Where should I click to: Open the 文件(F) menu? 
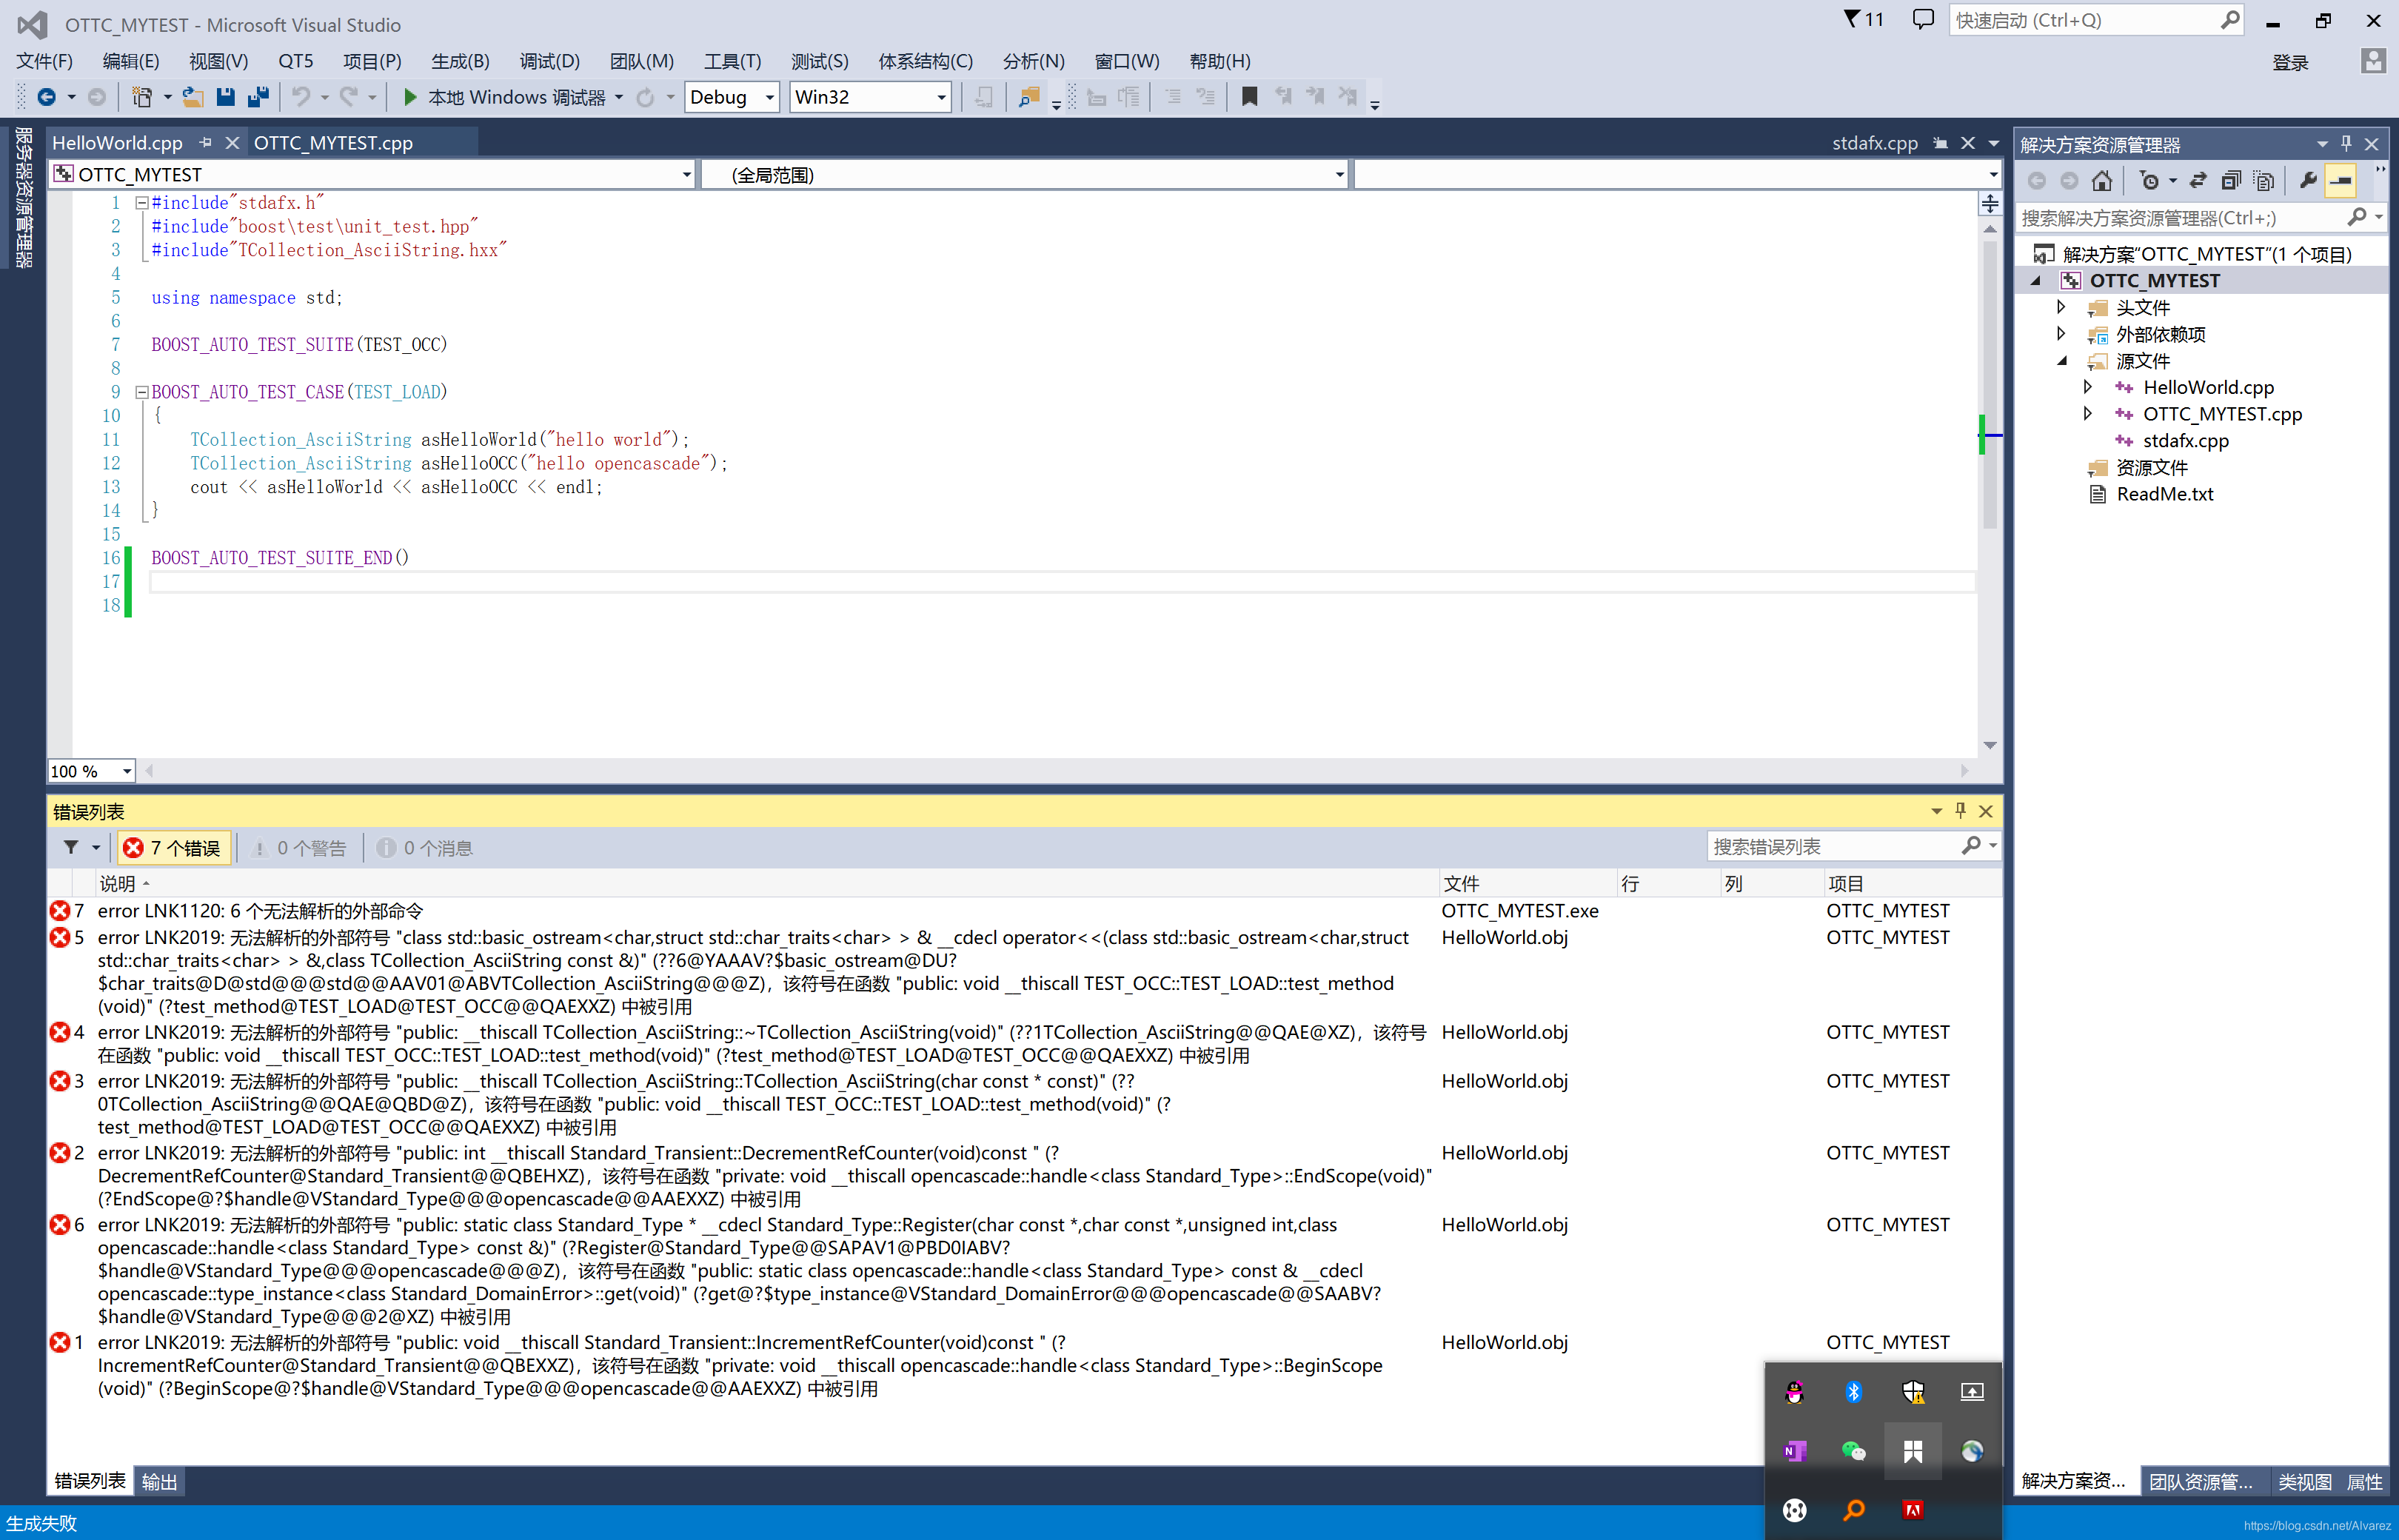[x=44, y=61]
